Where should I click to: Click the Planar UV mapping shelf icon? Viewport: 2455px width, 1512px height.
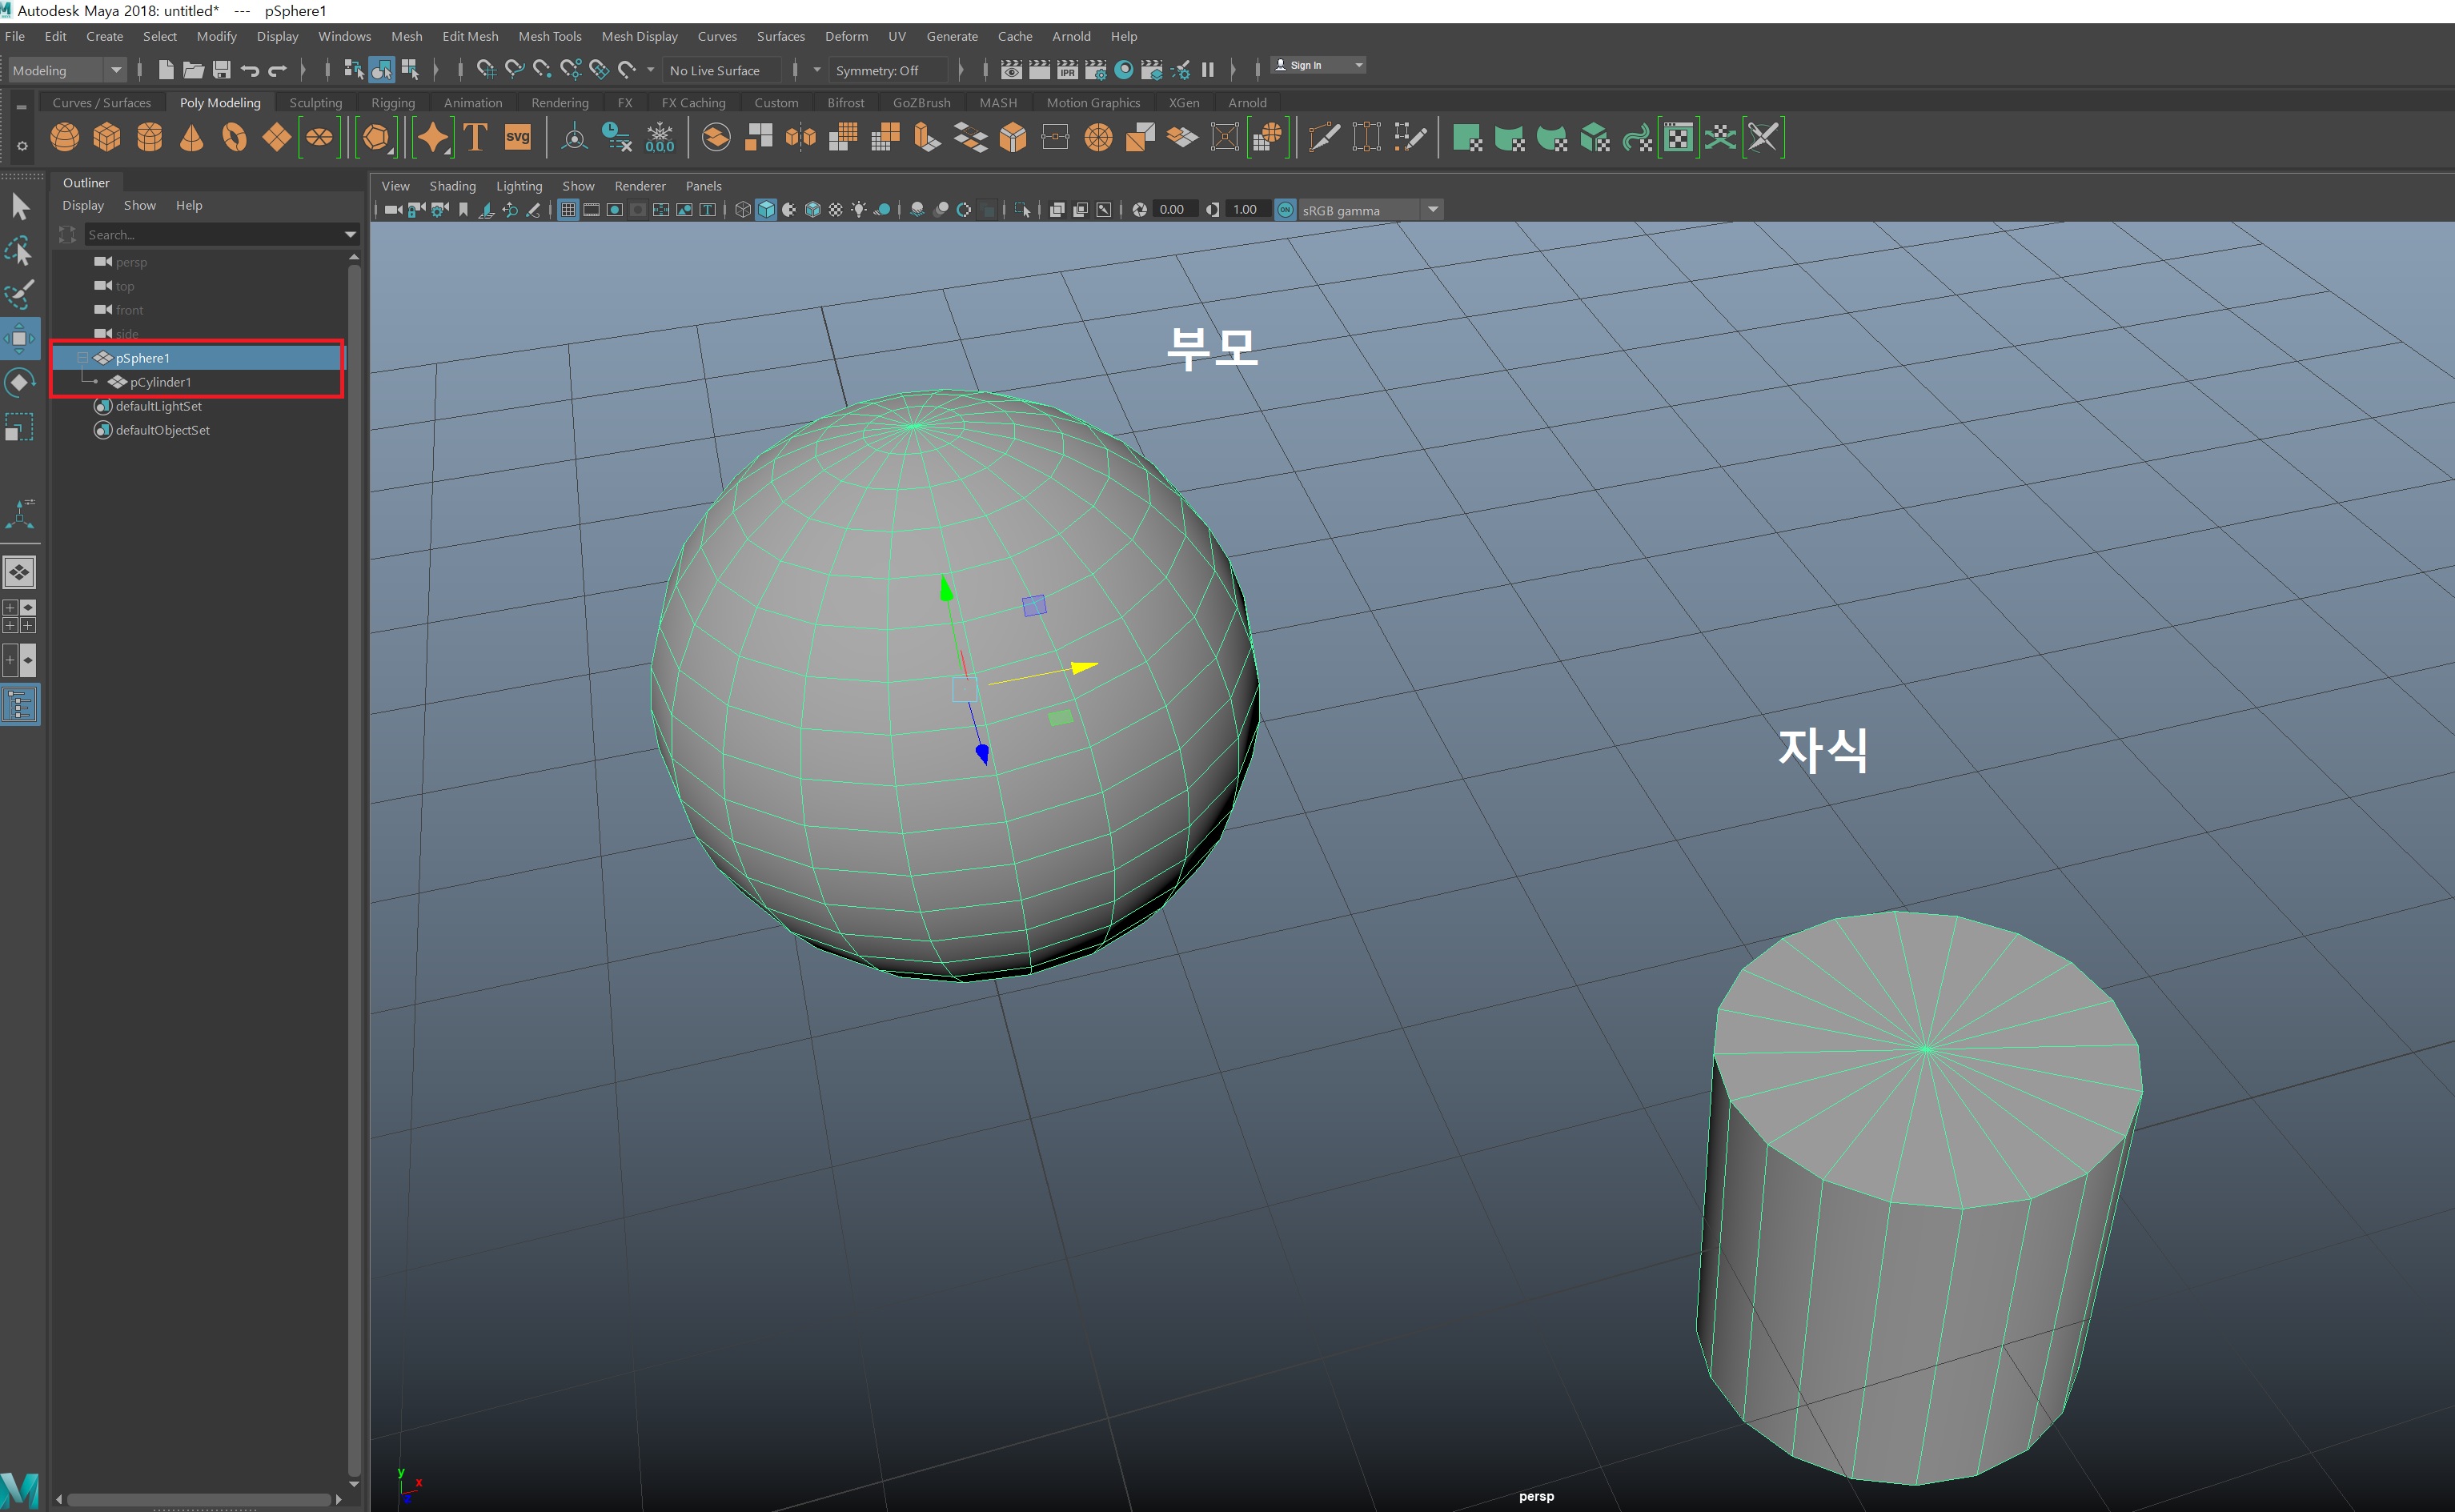pos(1467,137)
